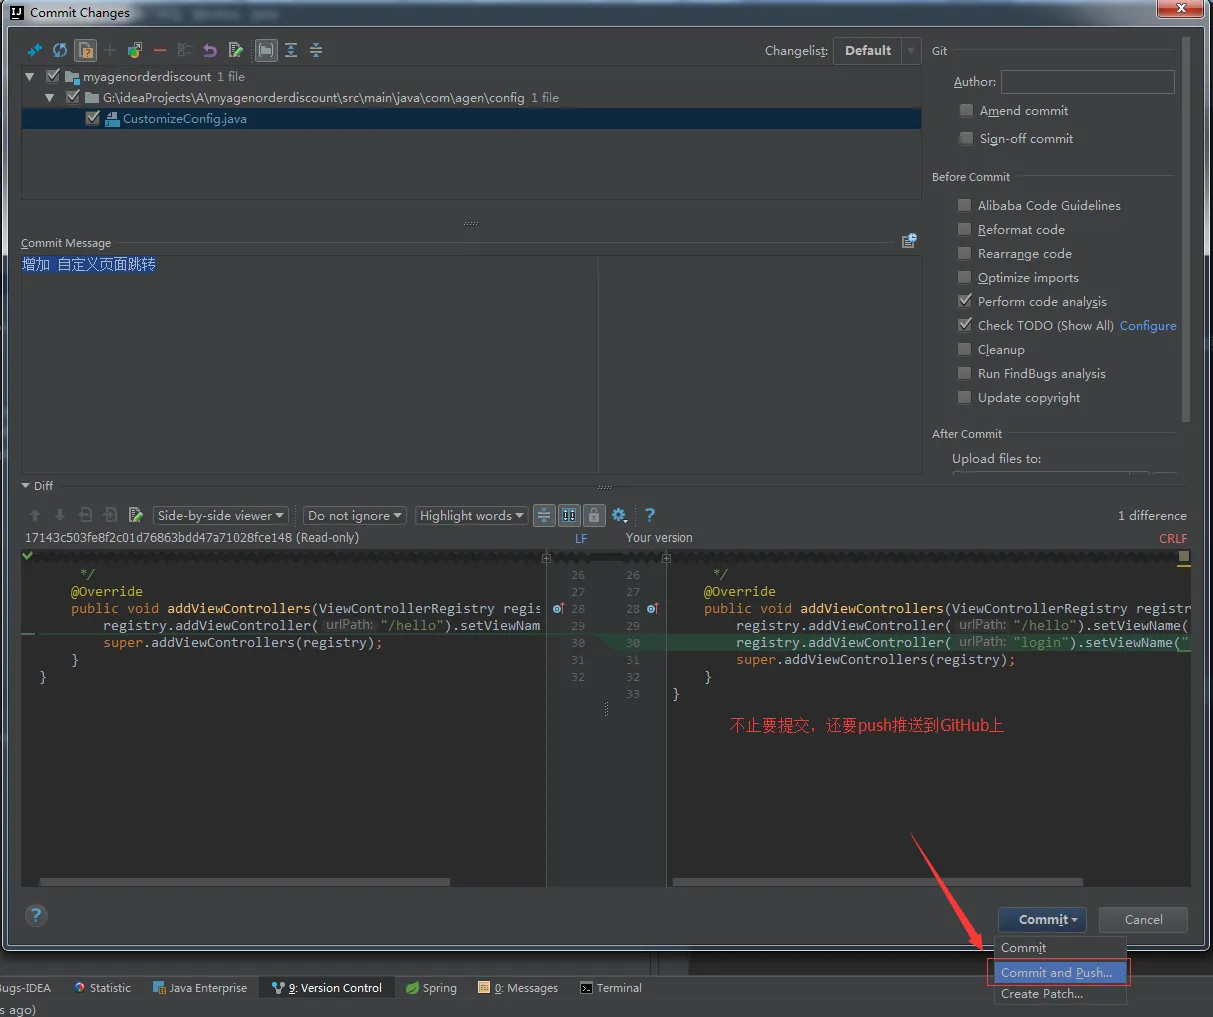Viewport: 1213px width, 1017px height.
Task: Open the Side-by-side viewer dropdown
Action: (x=221, y=516)
